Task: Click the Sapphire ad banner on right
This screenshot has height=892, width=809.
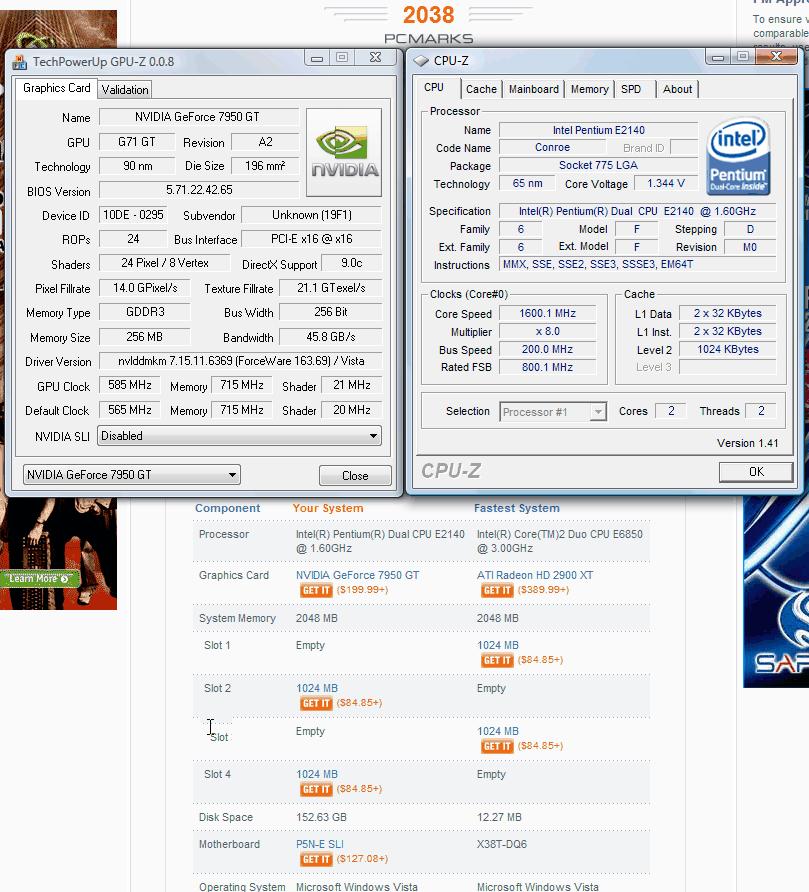Action: [x=776, y=592]
